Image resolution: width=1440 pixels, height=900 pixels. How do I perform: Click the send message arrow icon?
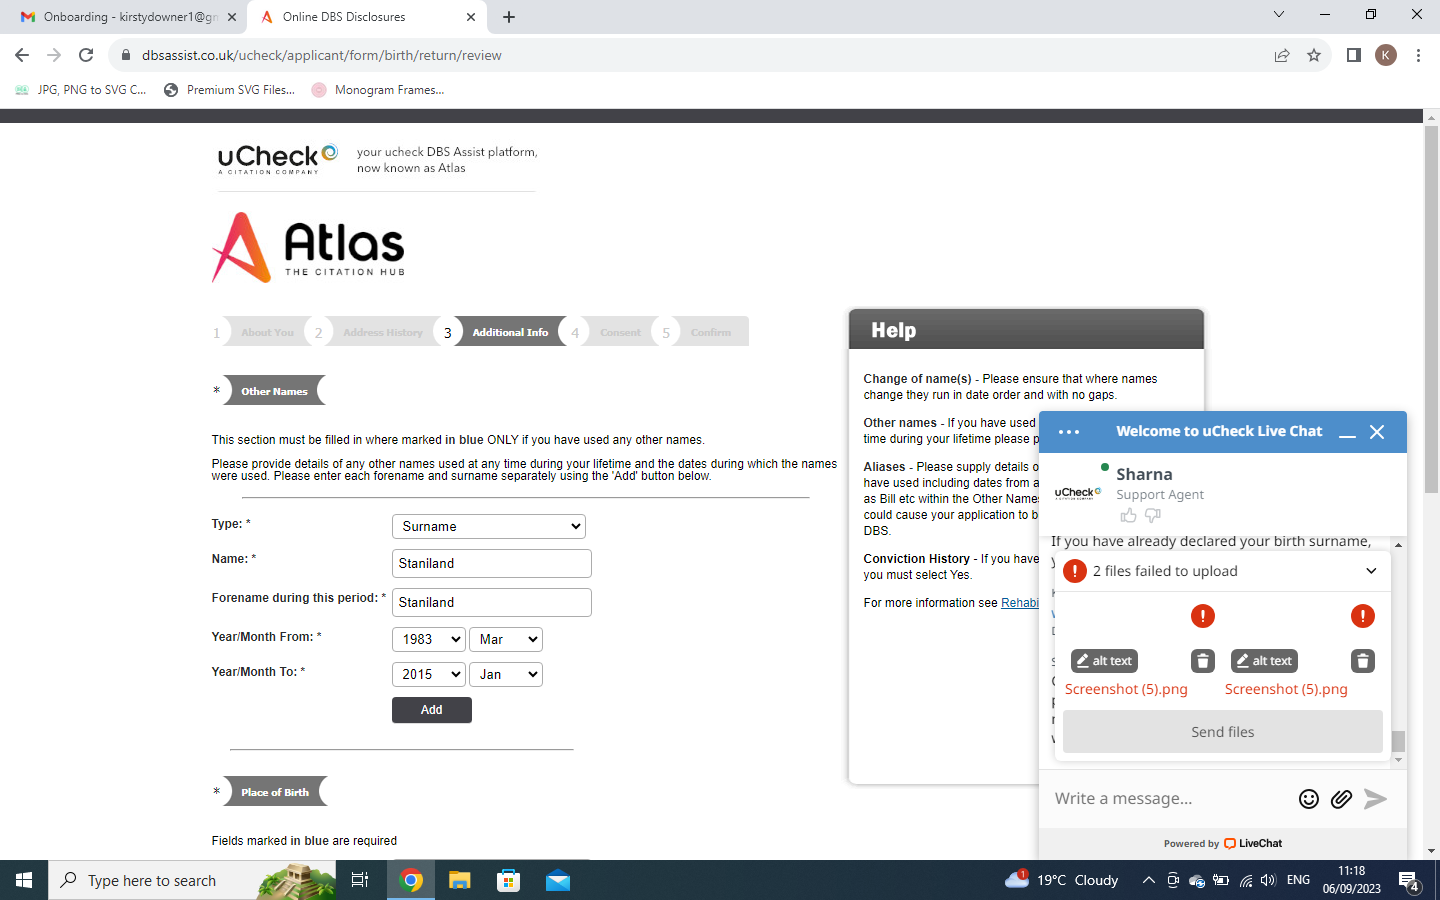1376,798
